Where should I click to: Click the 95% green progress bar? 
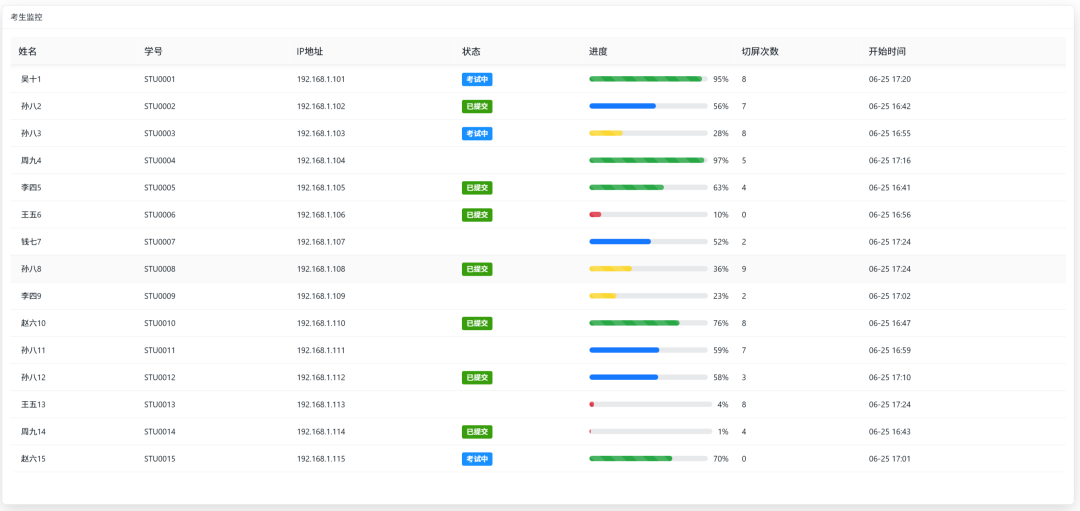pos(648,79)
